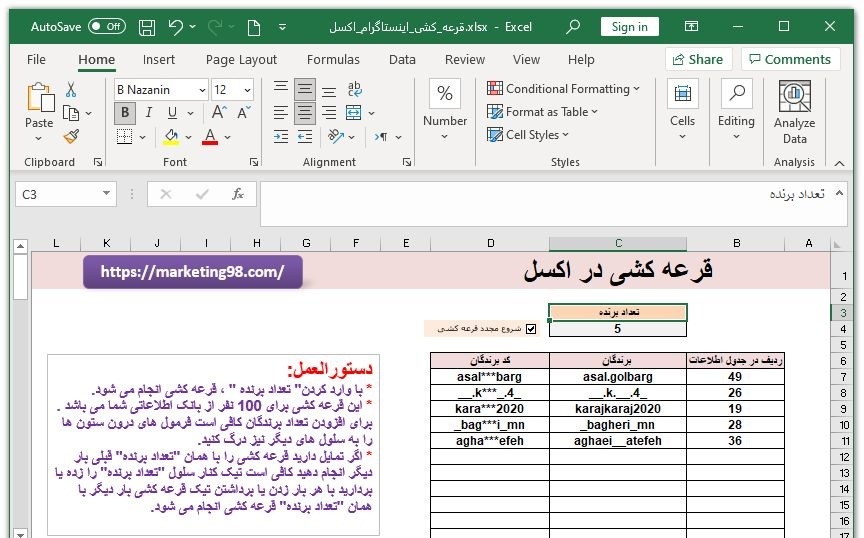
Task: Undo the last action
Action: 176,26
